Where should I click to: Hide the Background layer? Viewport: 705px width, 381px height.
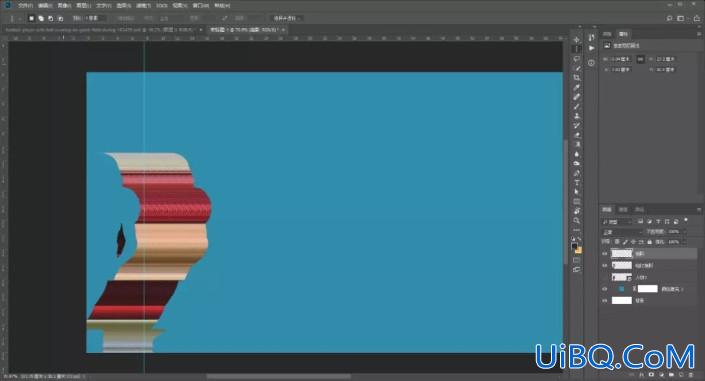(605, 300)
